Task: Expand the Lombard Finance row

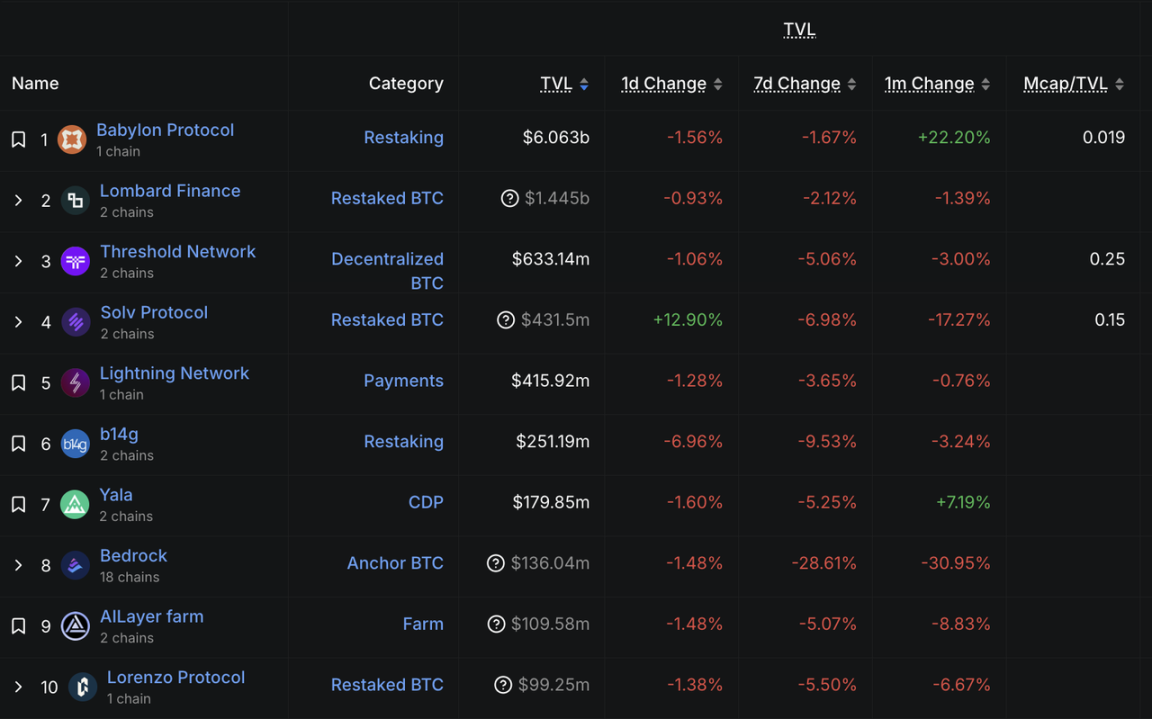Action: pyautogui.click(x=18, y=201)
